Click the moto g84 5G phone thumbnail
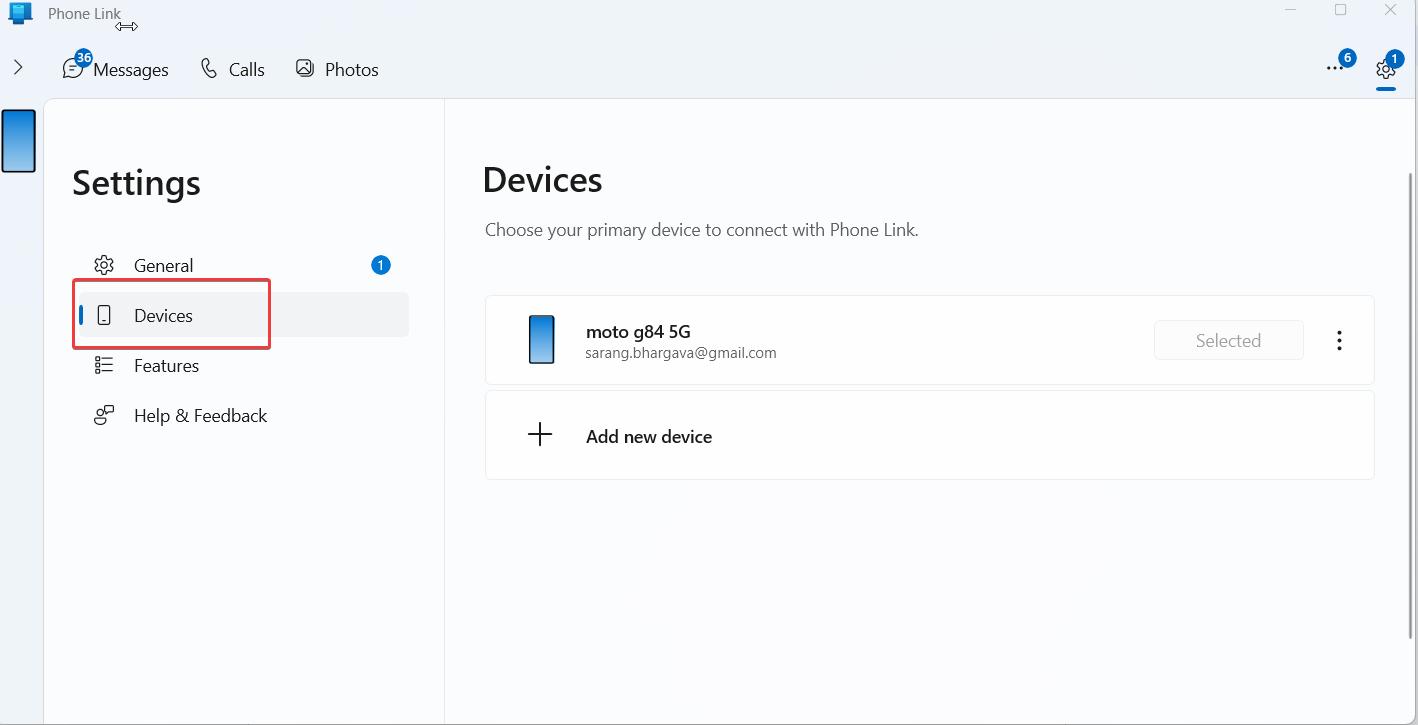 pyautogui.click(x=541, y=339)
